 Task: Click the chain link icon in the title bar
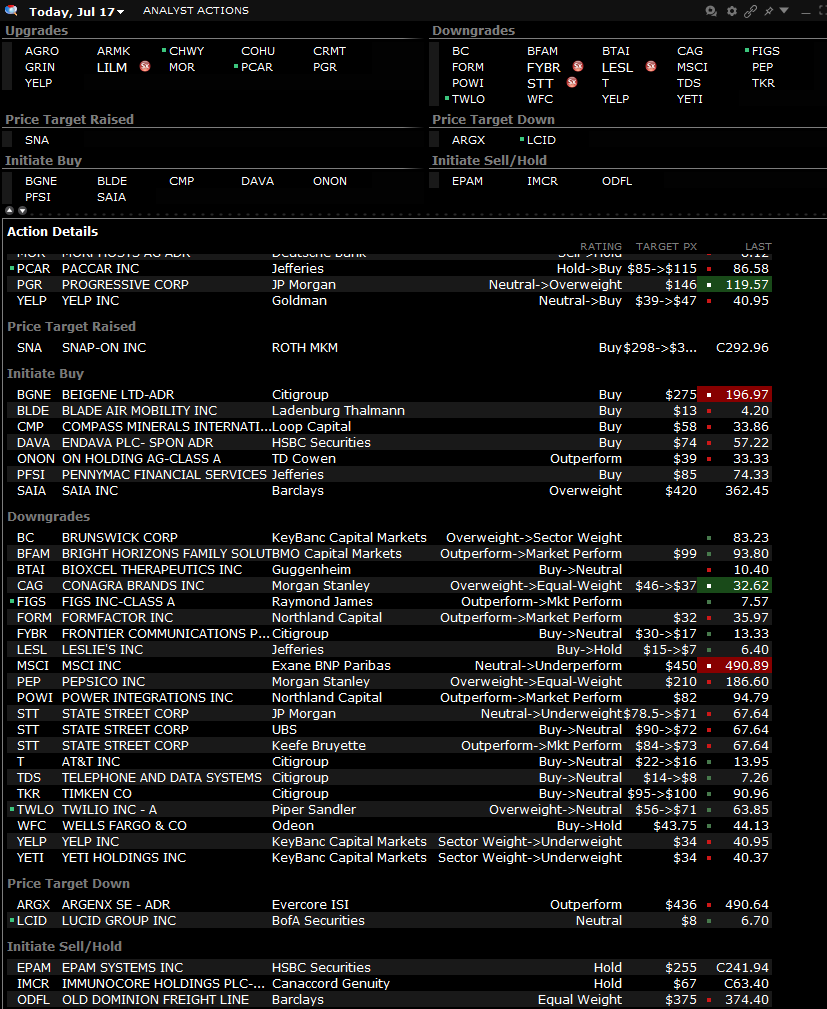(x=751, y=11)
